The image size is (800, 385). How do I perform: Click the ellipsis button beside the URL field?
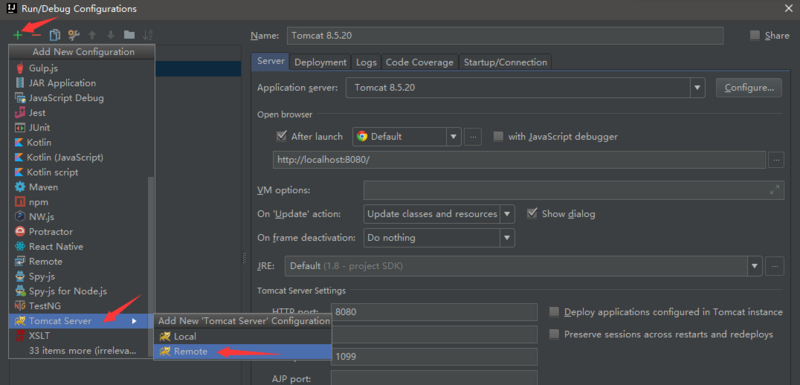coord(776,160)
